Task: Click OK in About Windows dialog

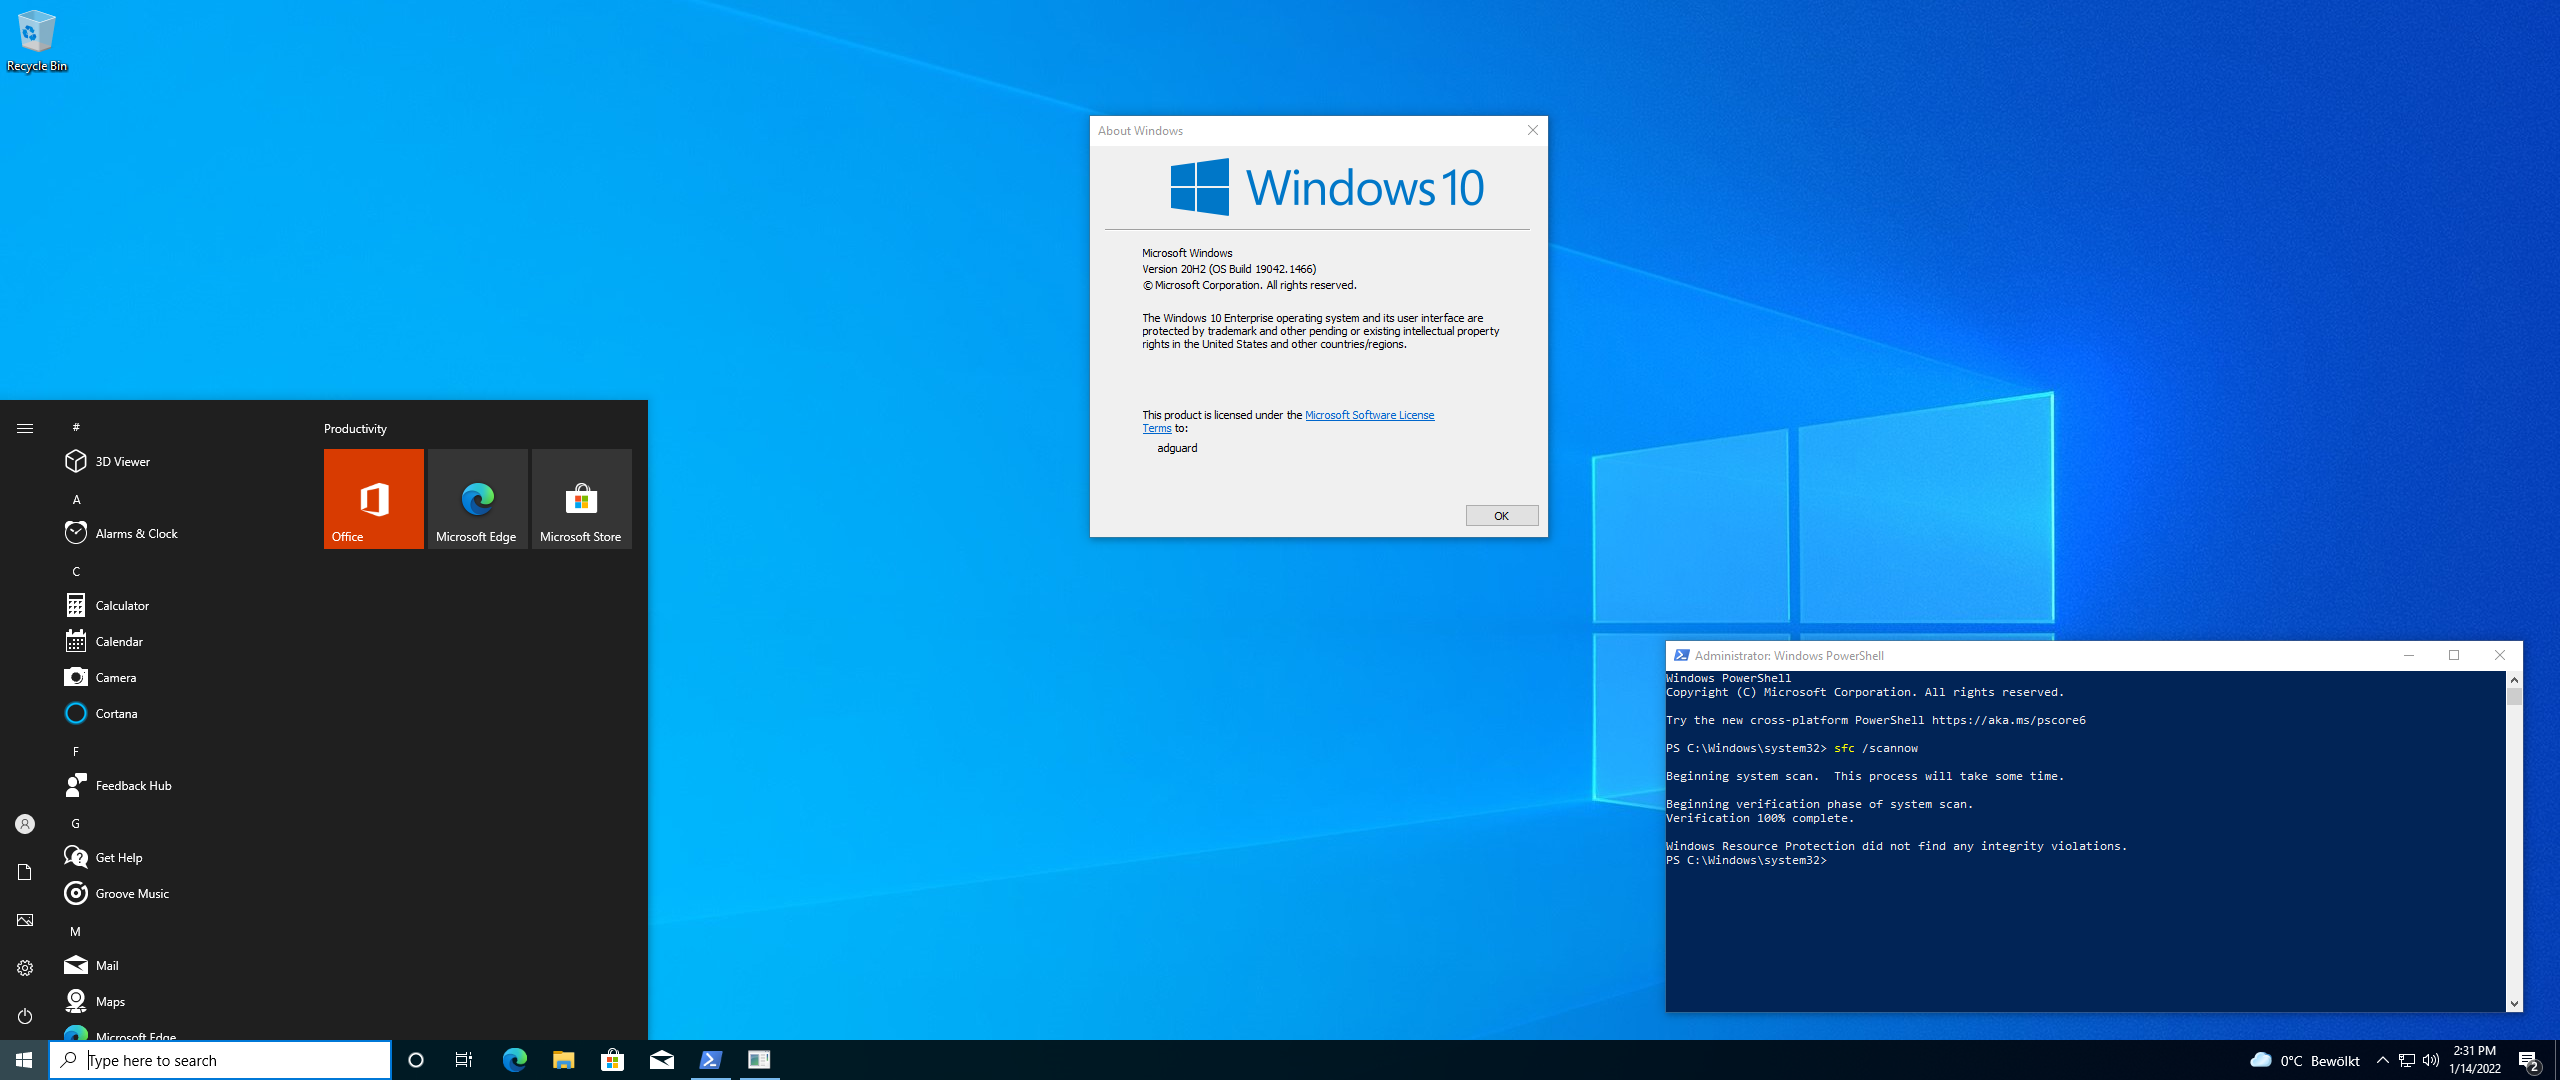Action: (1501, 515)
